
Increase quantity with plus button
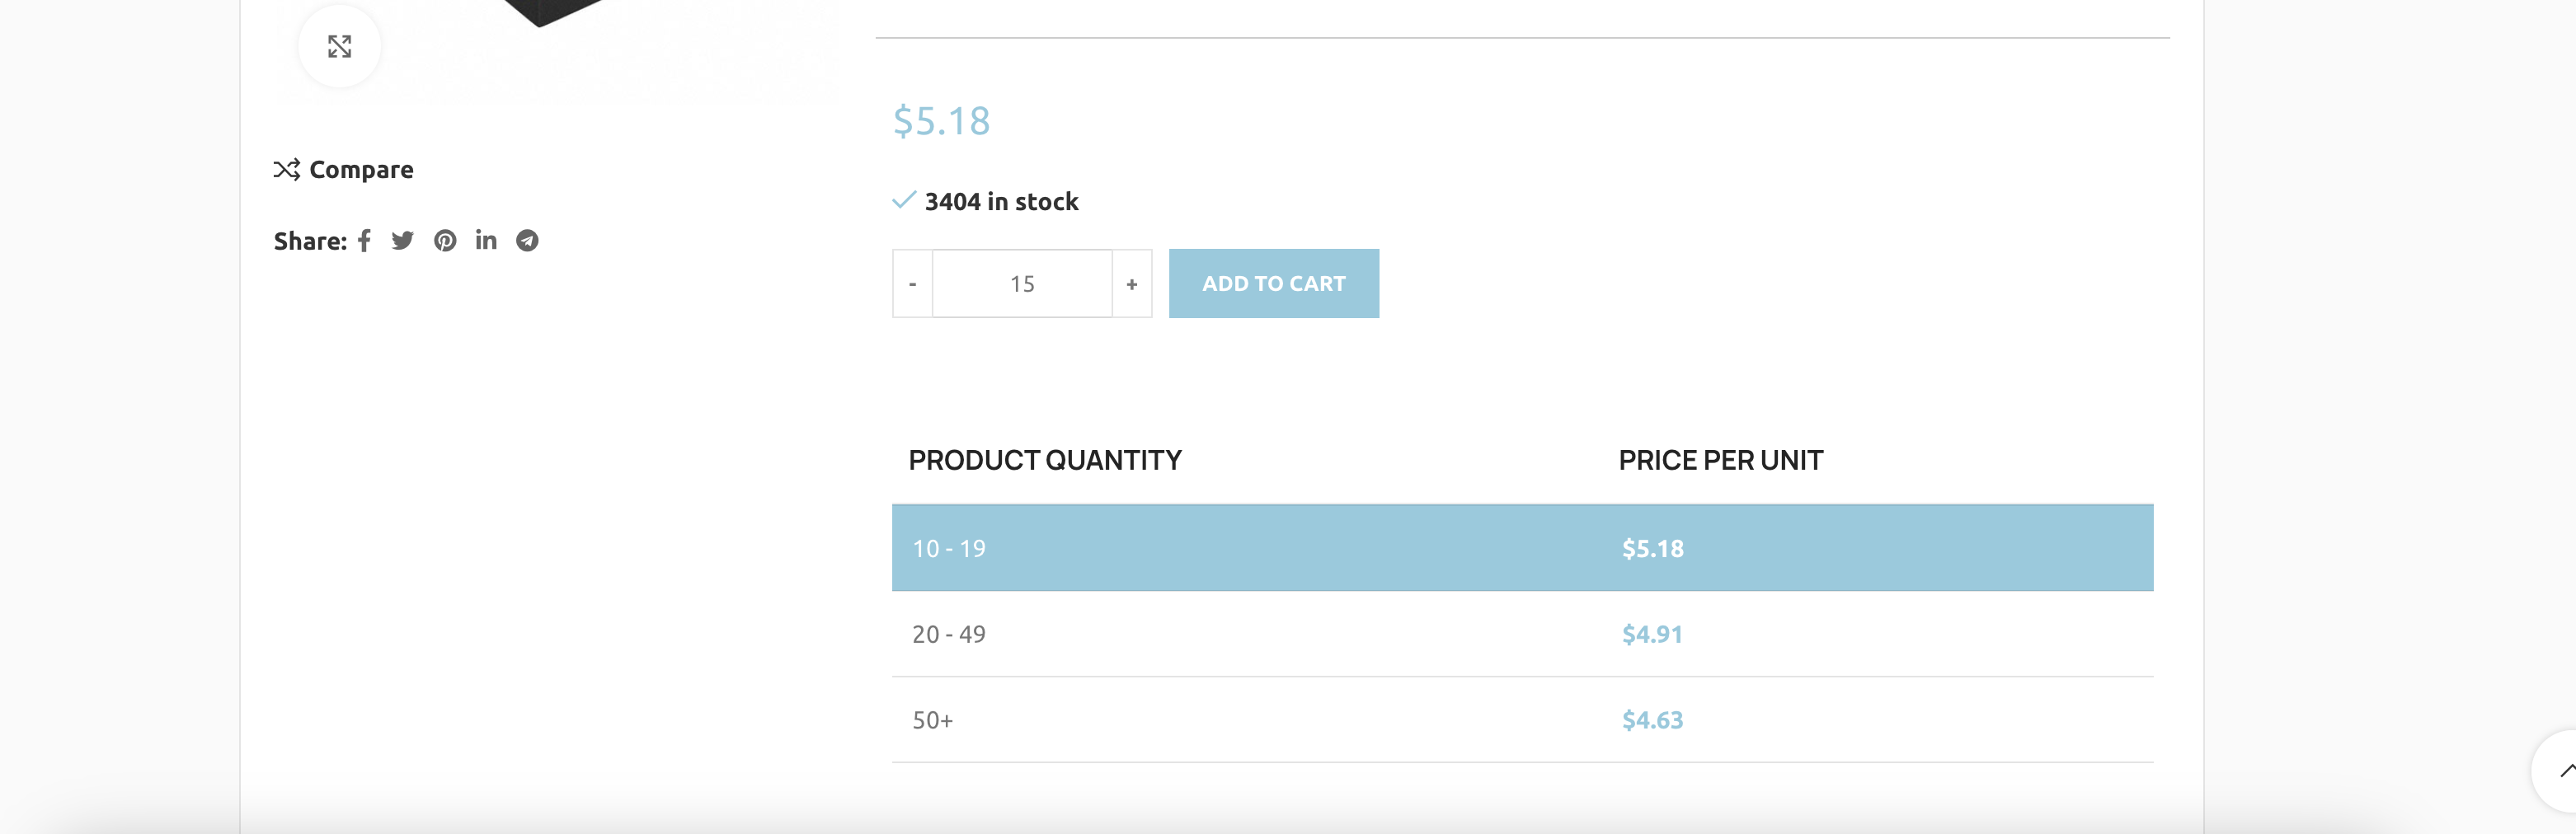pyautogui.click(x=1132, y=284)
